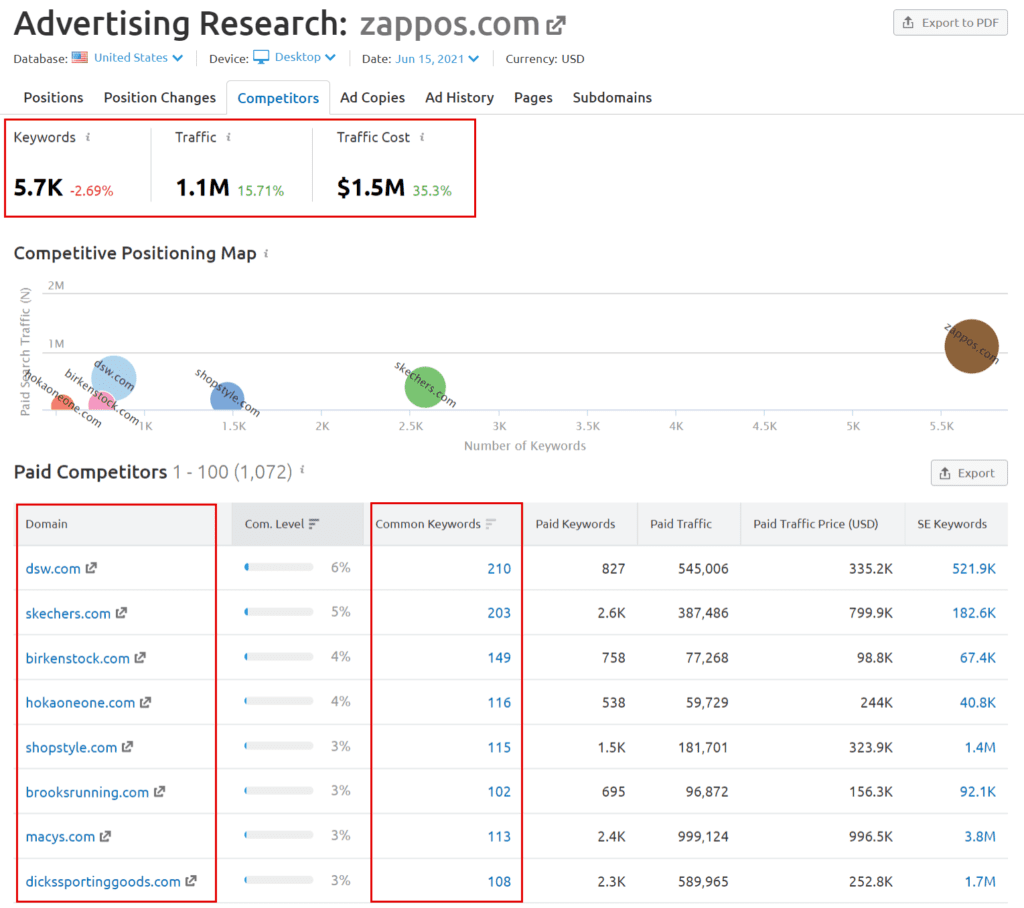Click paid traffic value 999,124
The height and width of the screenshot is (908, 1024).
point(703,837)
